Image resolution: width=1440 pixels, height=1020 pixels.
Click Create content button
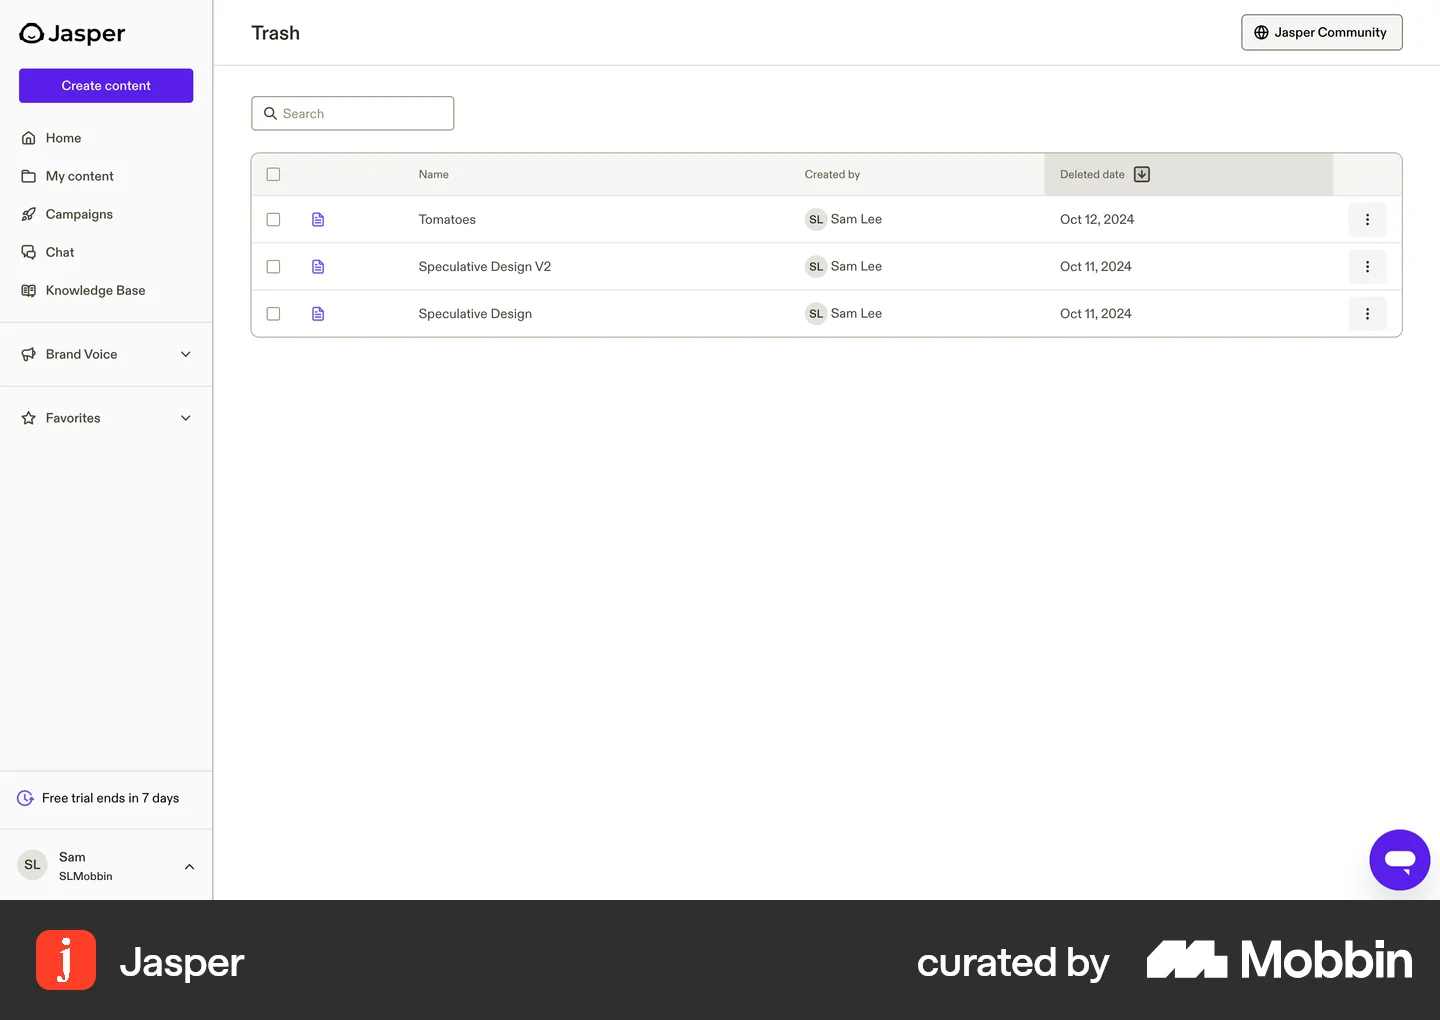(x=106, y=86)
